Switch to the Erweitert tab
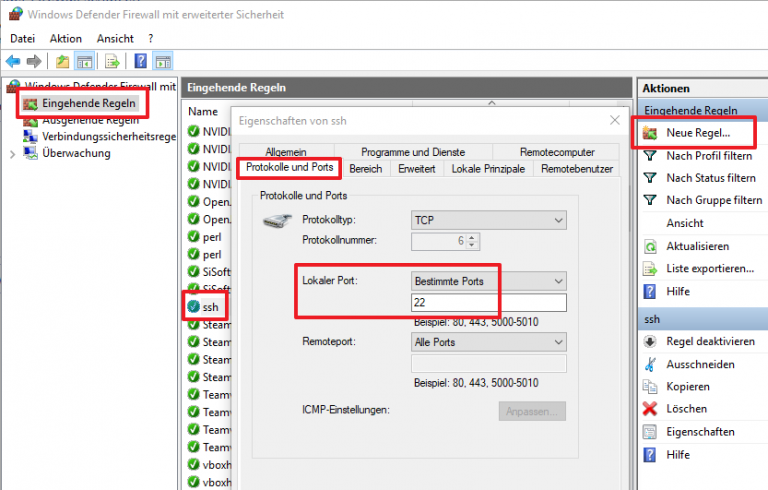Screen dimensions: 768x490 (416, 169)
